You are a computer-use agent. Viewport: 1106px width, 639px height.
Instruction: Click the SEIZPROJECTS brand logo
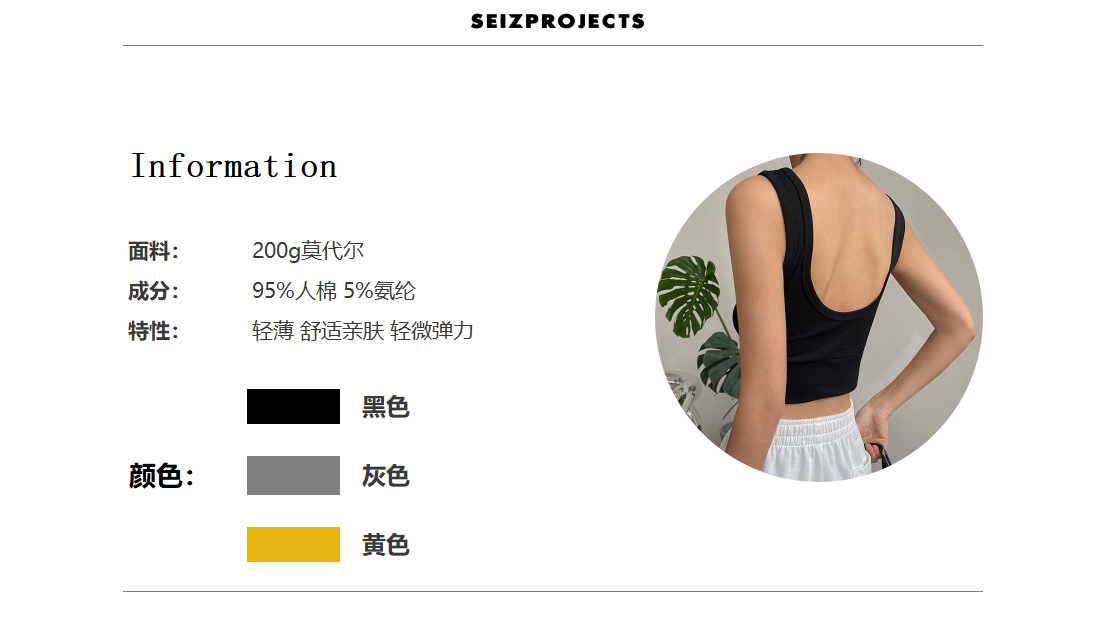point(557,21)
